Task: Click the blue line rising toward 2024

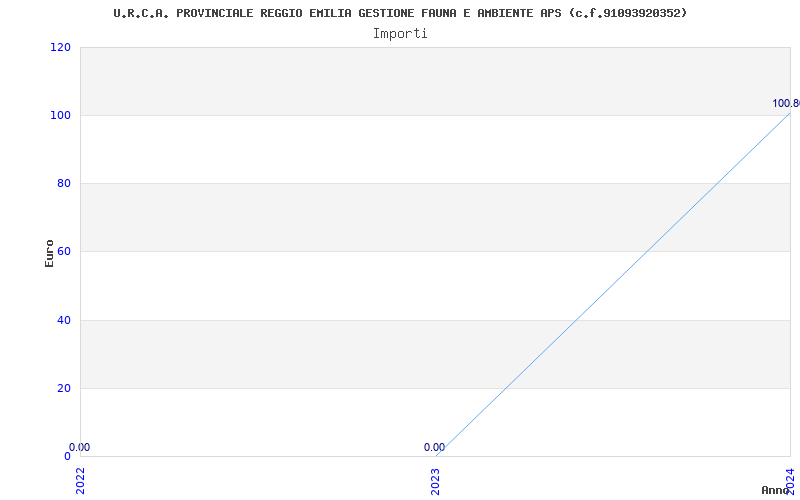Action: coord(613,284)
